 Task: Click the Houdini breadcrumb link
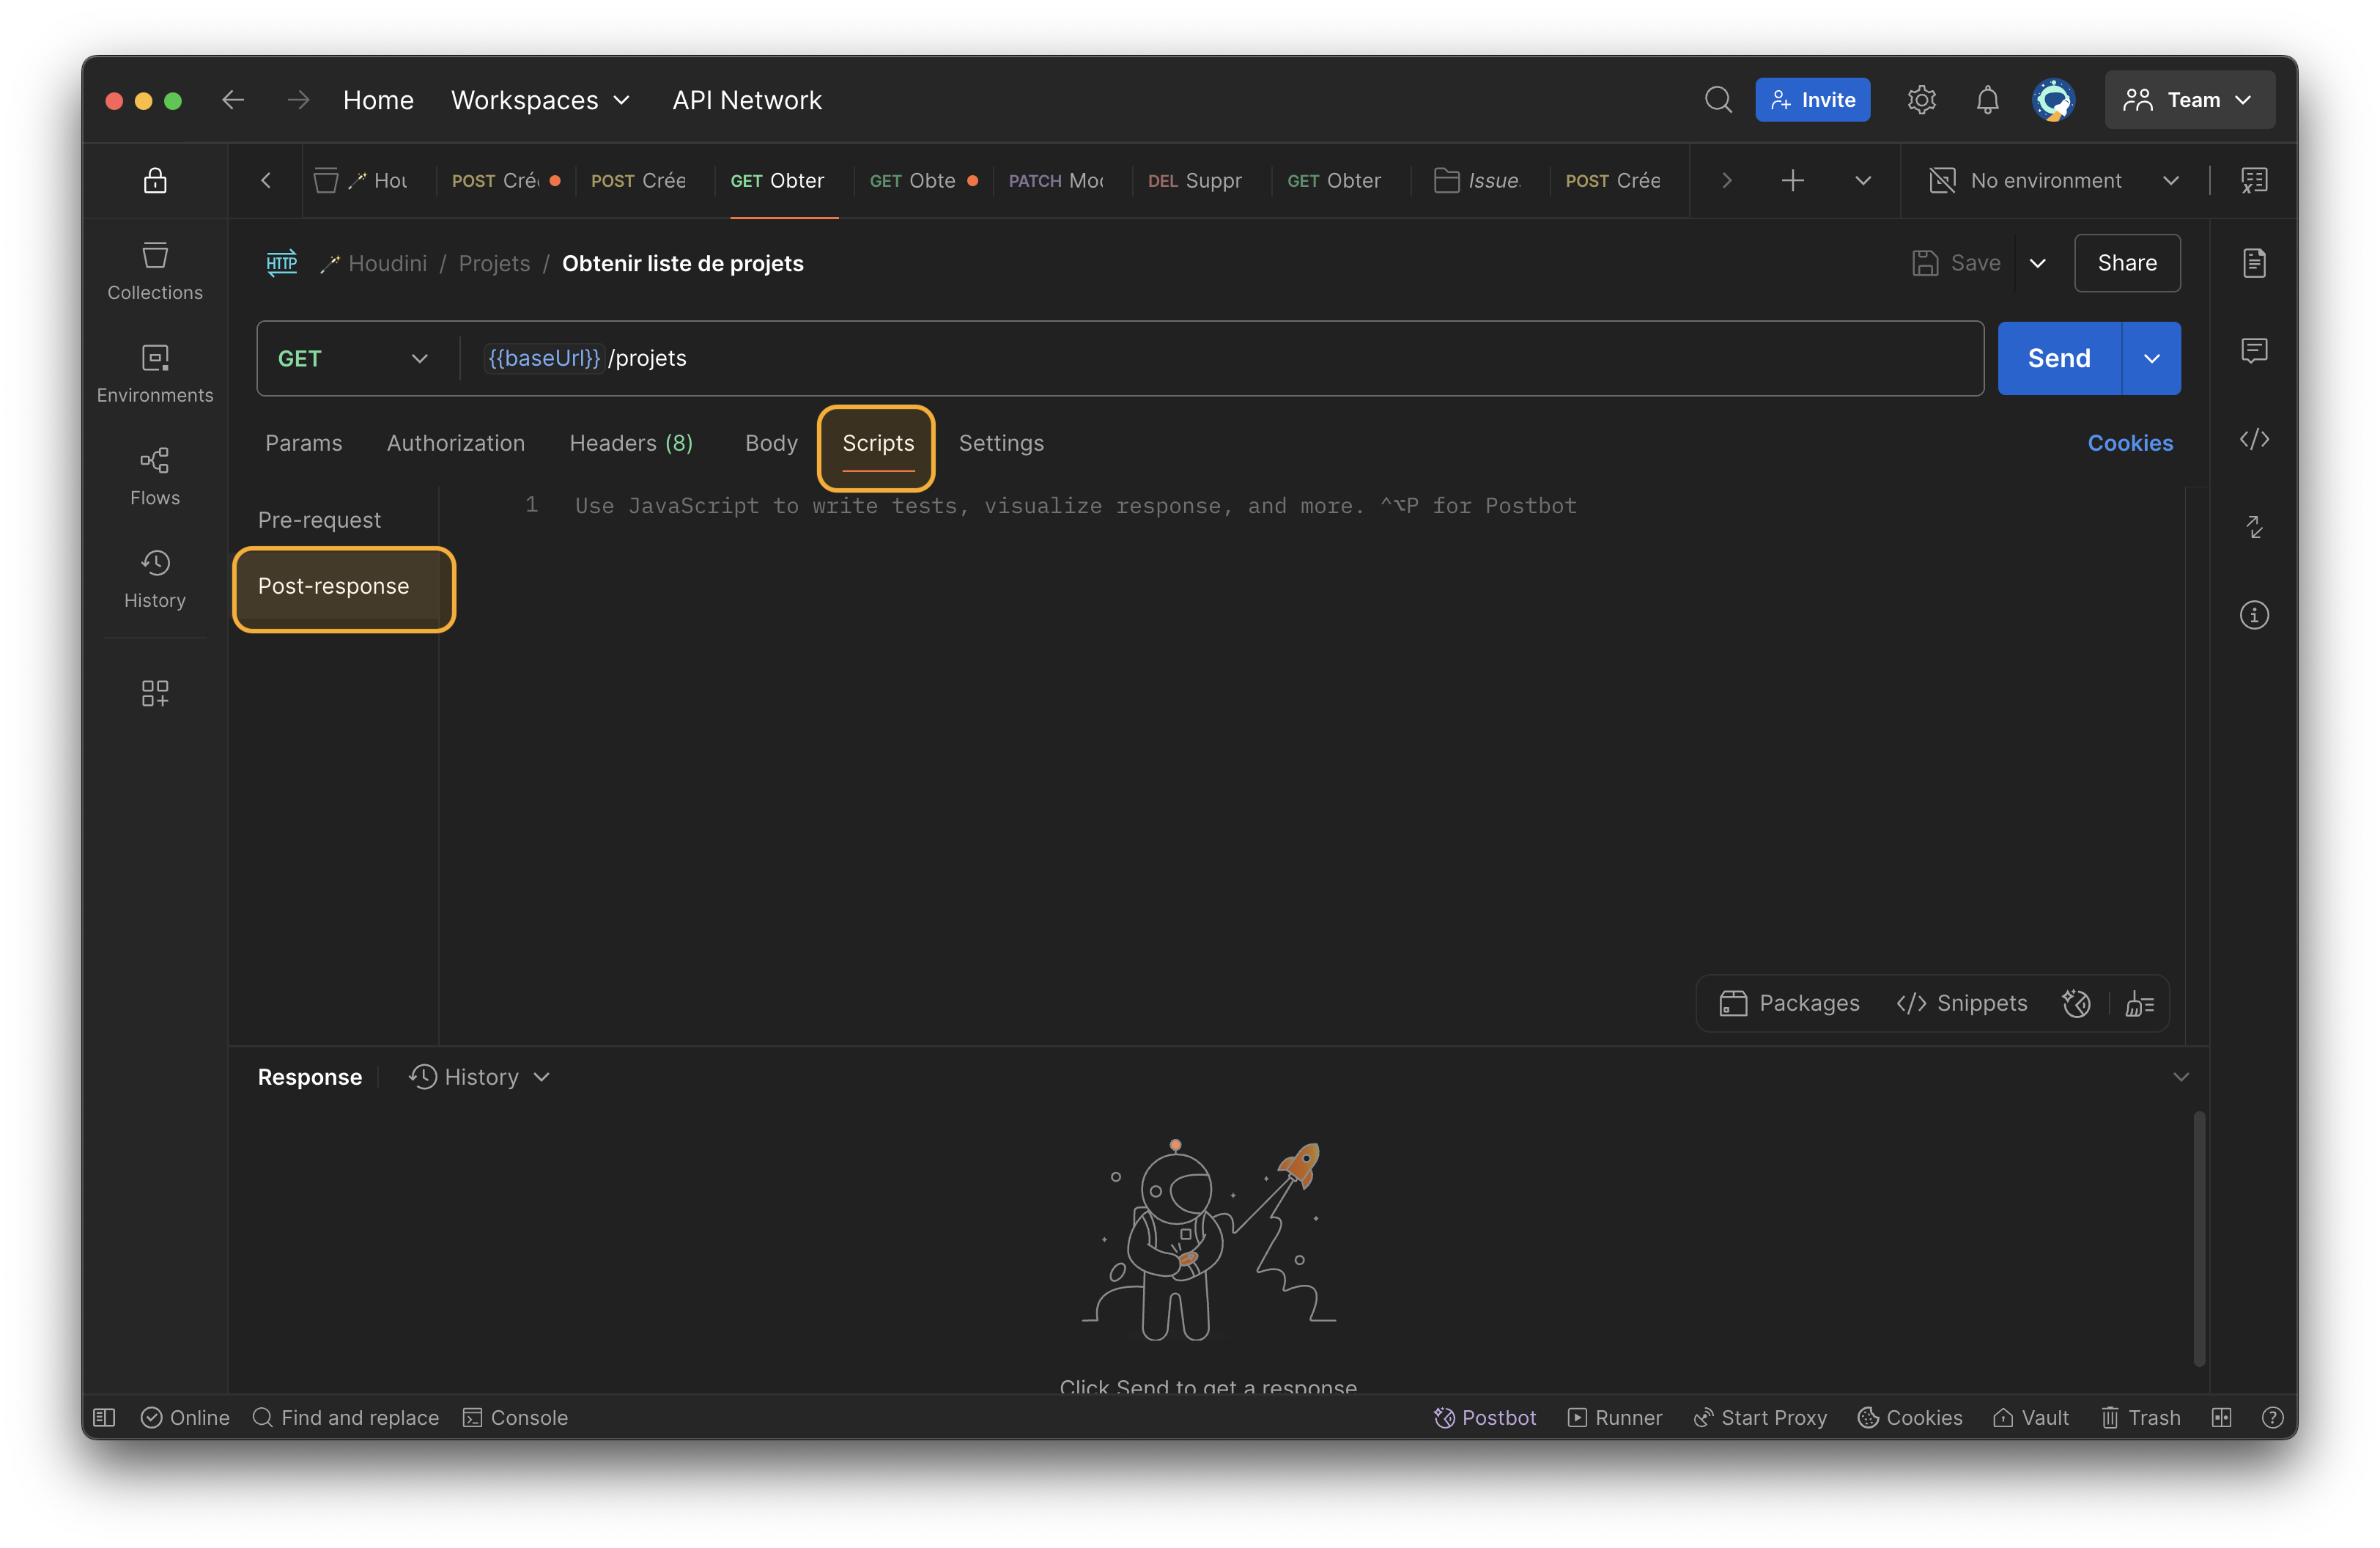pyautogui.click(x=387, y=263)
